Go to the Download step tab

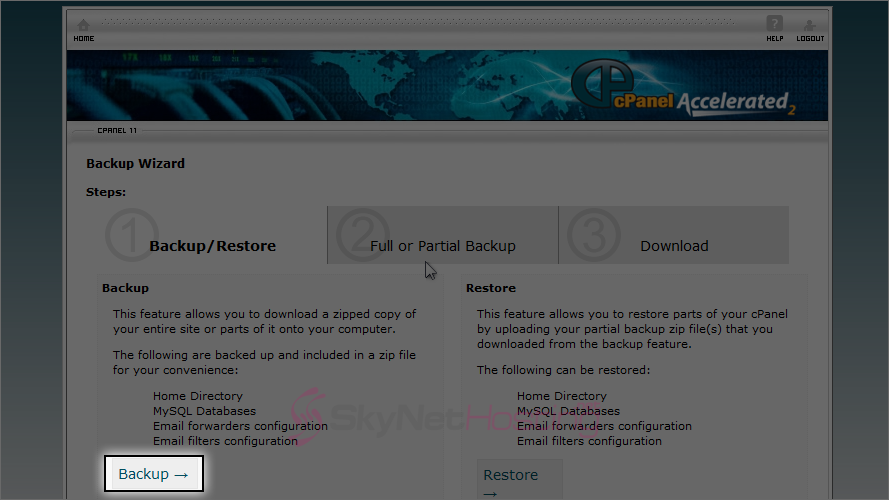(x=674, y=246)
